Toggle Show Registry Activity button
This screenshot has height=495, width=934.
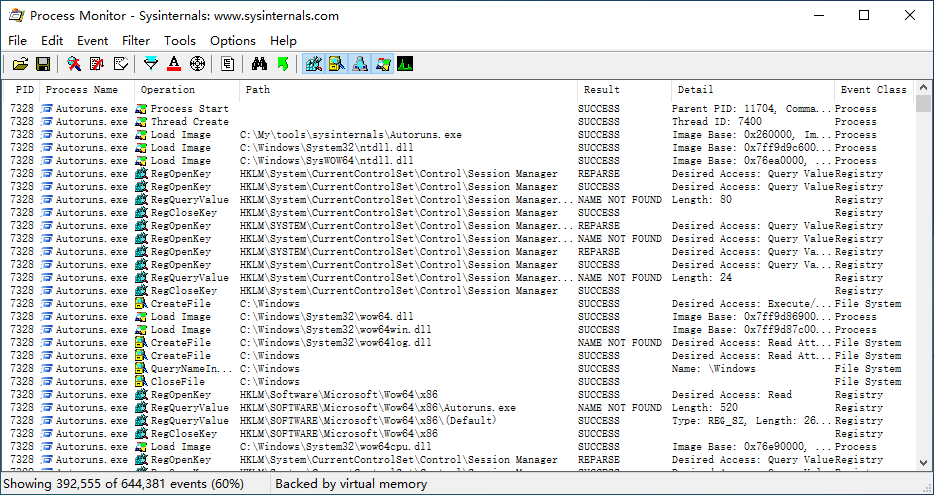(x=313, y=64)
